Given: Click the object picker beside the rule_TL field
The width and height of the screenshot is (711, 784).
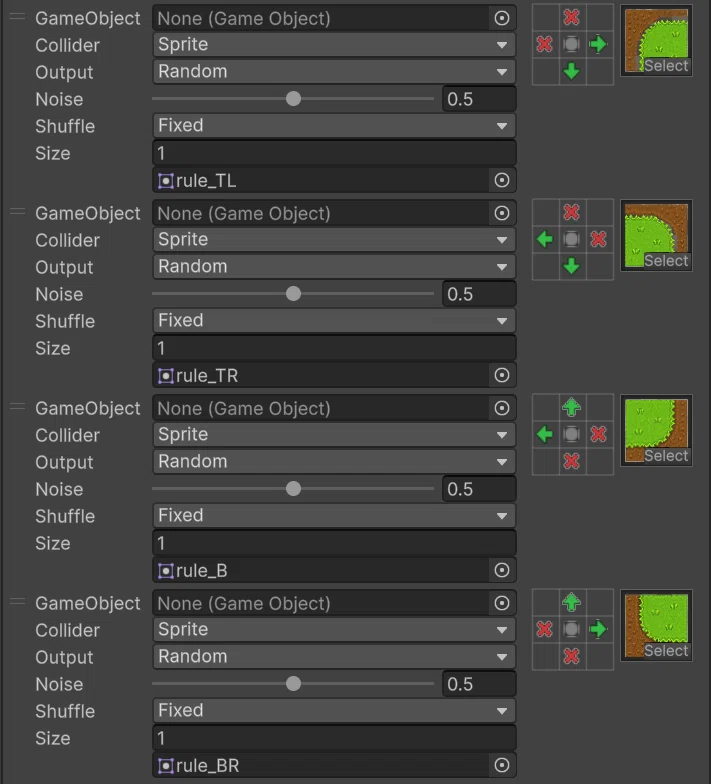Looking at the screenshot, I should click(502, 180).
